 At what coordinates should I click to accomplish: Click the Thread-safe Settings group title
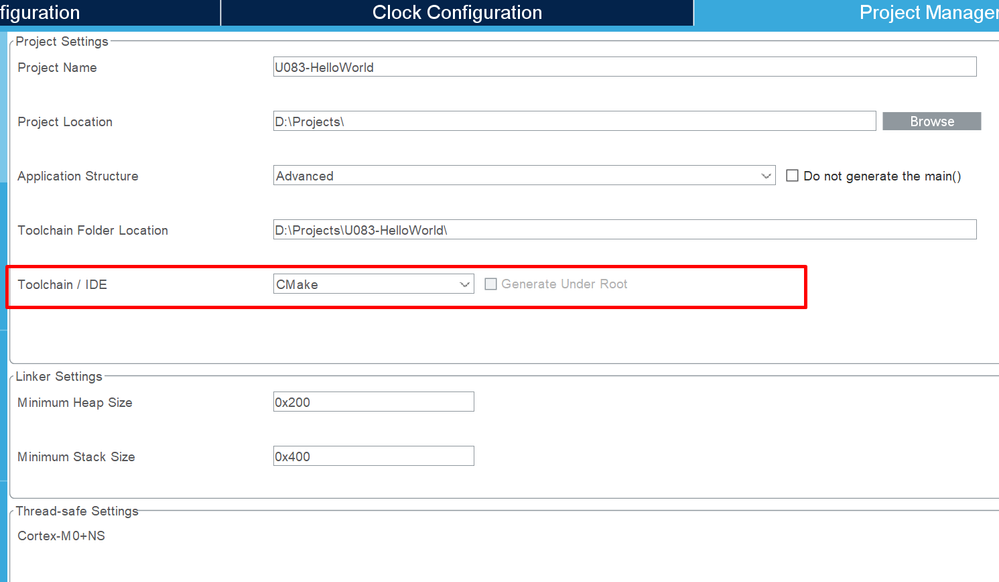(77, 511)
